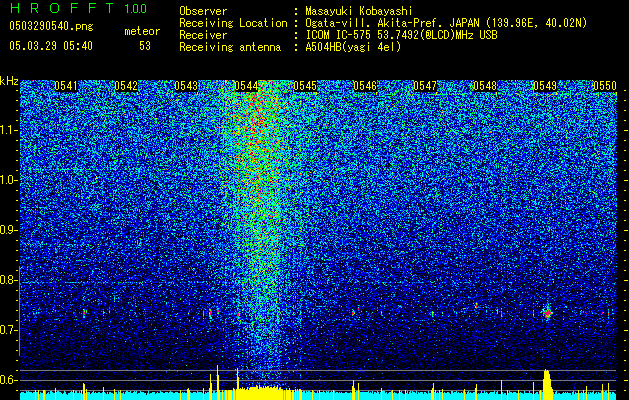
Task: Click the 0550 time marker
Action: (605, 86)
